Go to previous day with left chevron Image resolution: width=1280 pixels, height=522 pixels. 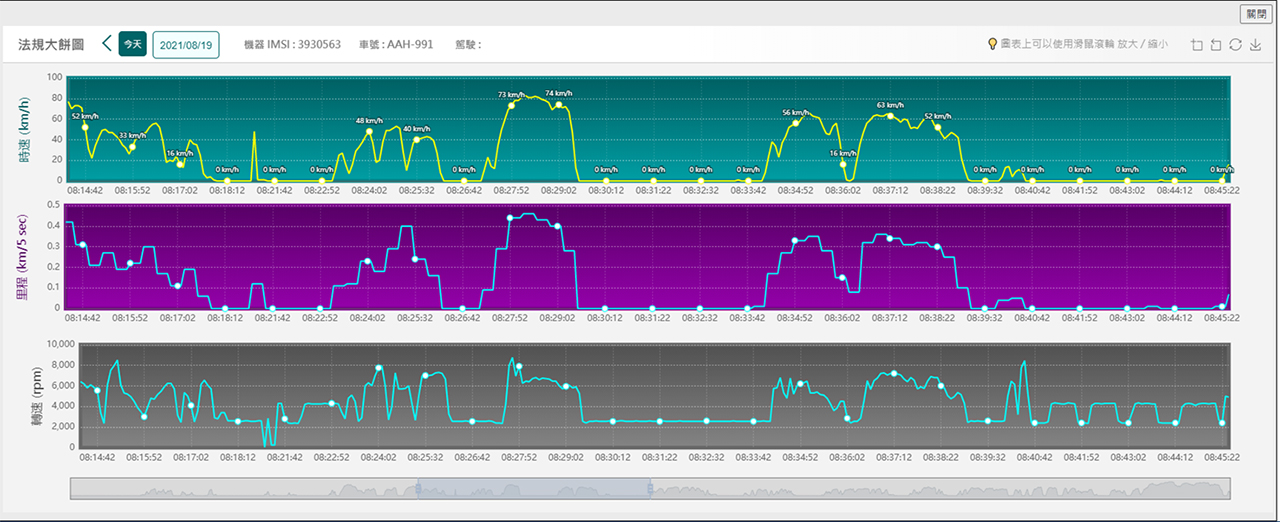pyautogui.click(x=107, y=44)
